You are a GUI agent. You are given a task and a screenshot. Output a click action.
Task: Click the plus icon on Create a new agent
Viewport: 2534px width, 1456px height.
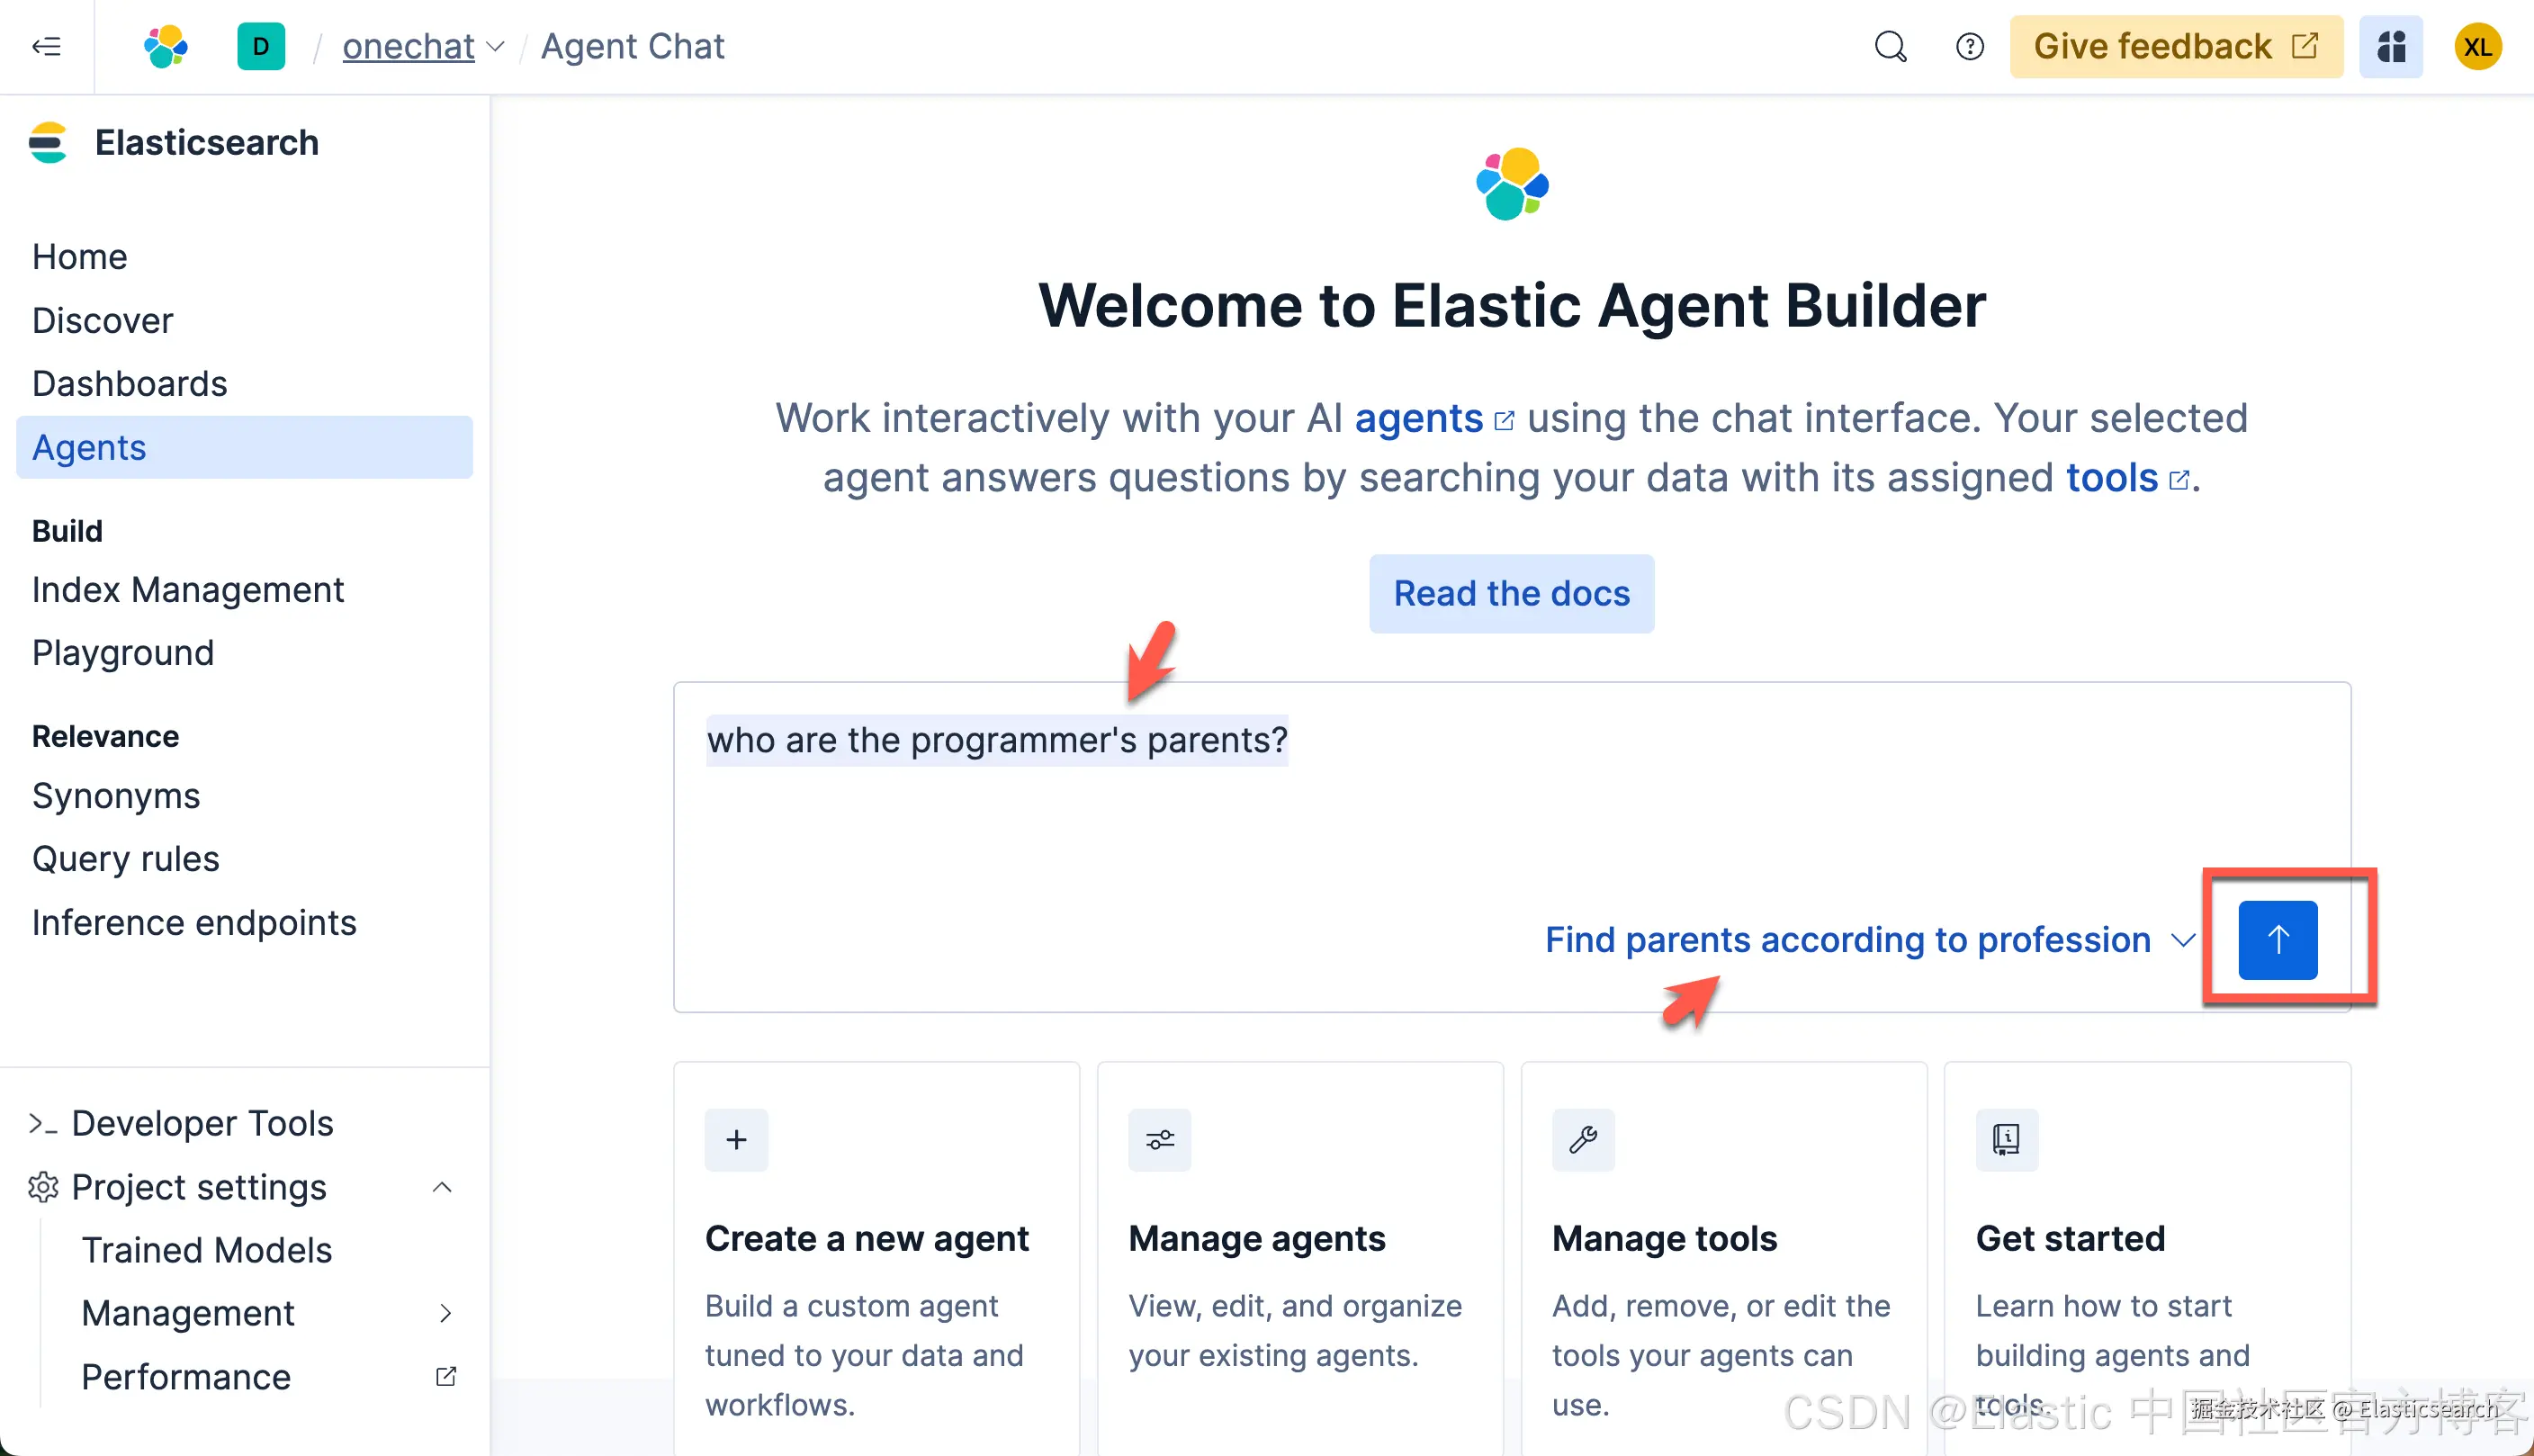click(x=736, y=1140)
